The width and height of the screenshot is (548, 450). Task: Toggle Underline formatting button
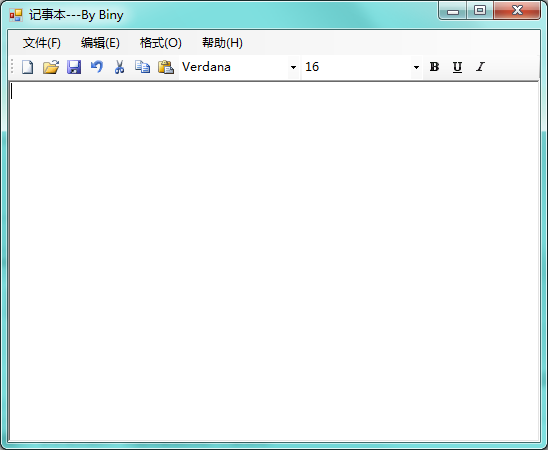457,67
